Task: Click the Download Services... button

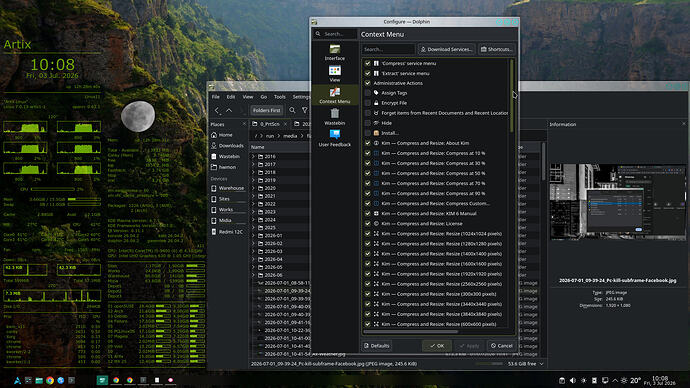Action: coord(446,49)
